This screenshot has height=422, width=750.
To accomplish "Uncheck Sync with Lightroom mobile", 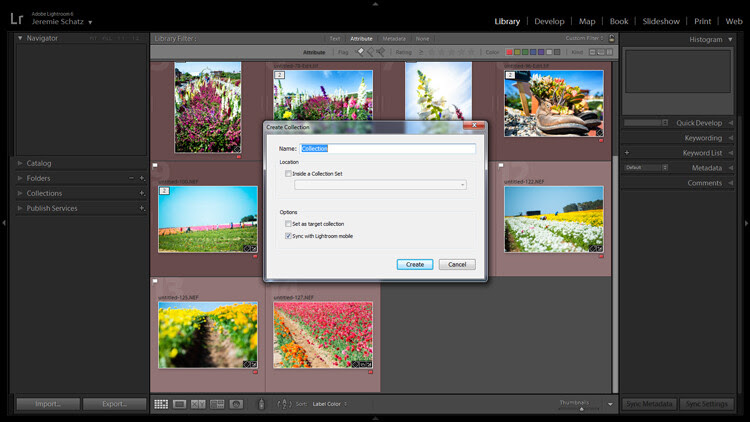I will click(x=288, y=236).
